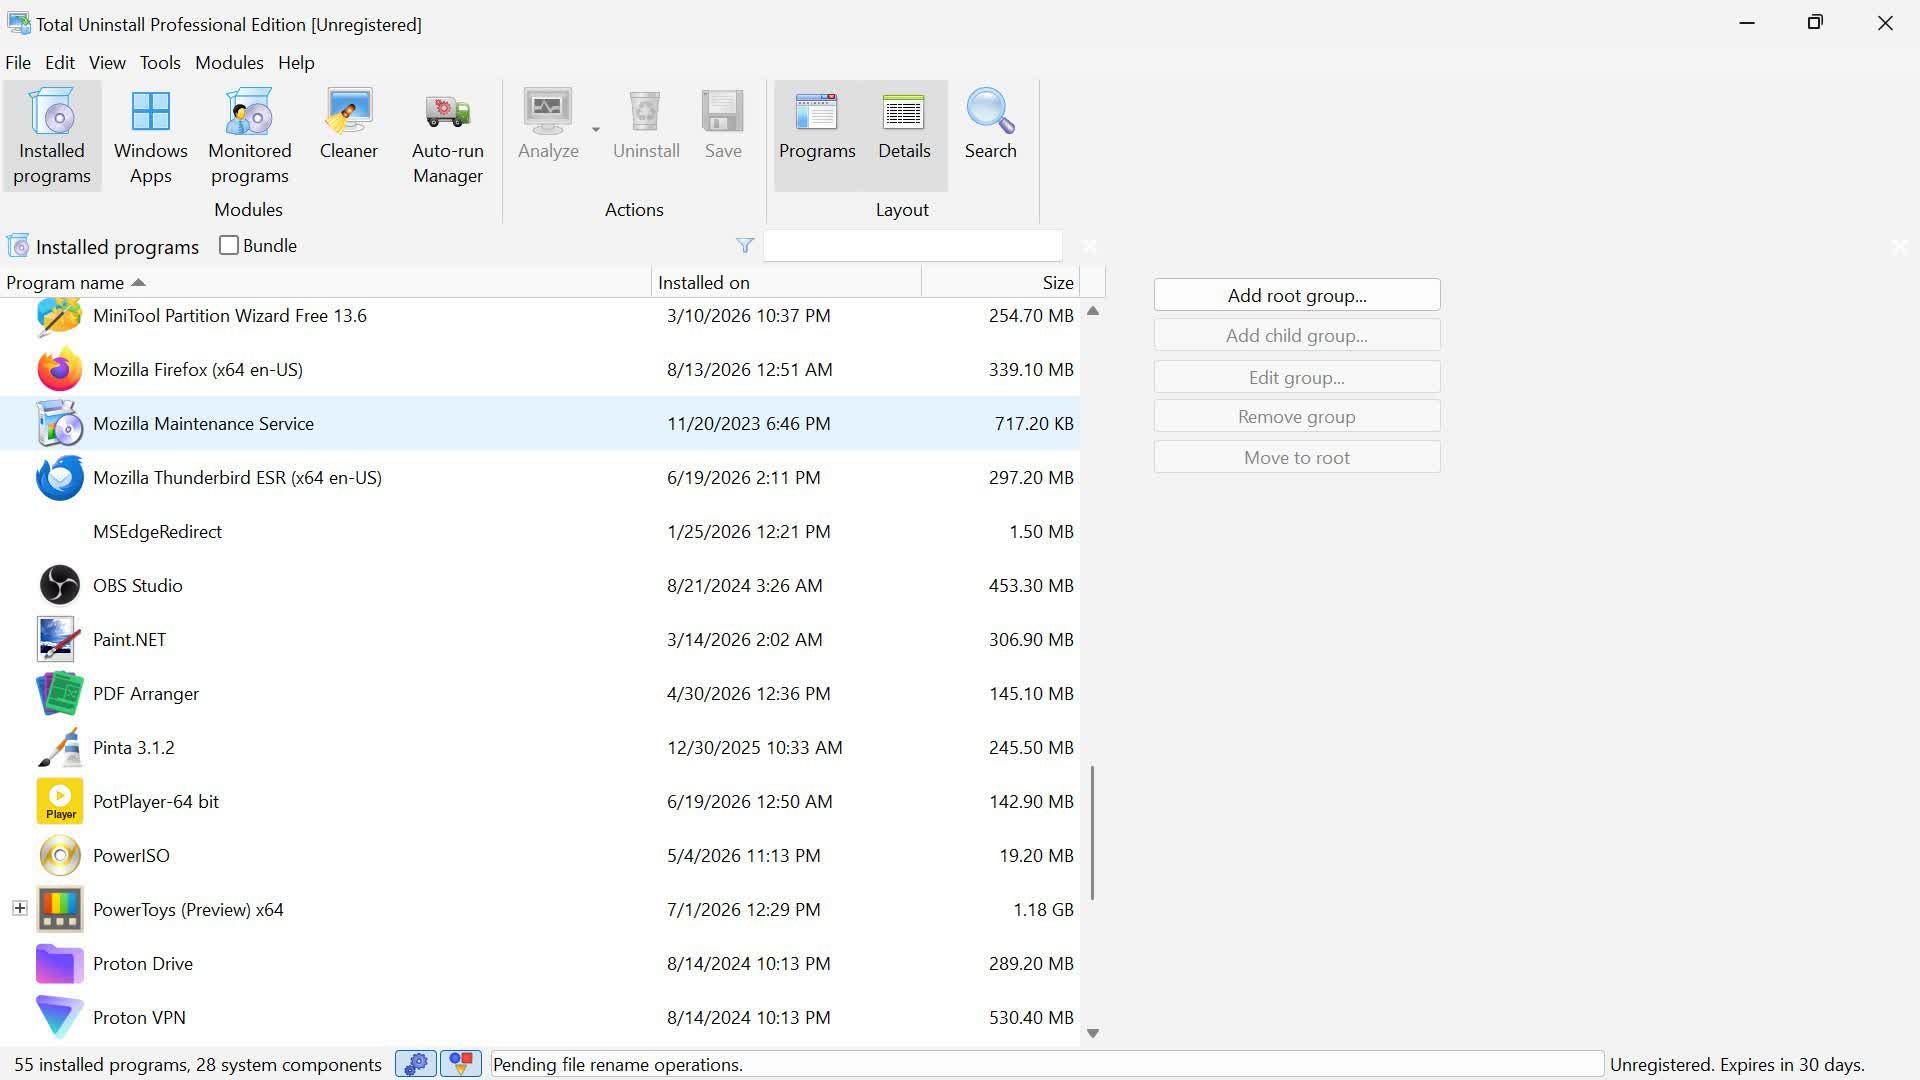
Task: Click the 339.10 MB size value
Action: click(1031, 370)
